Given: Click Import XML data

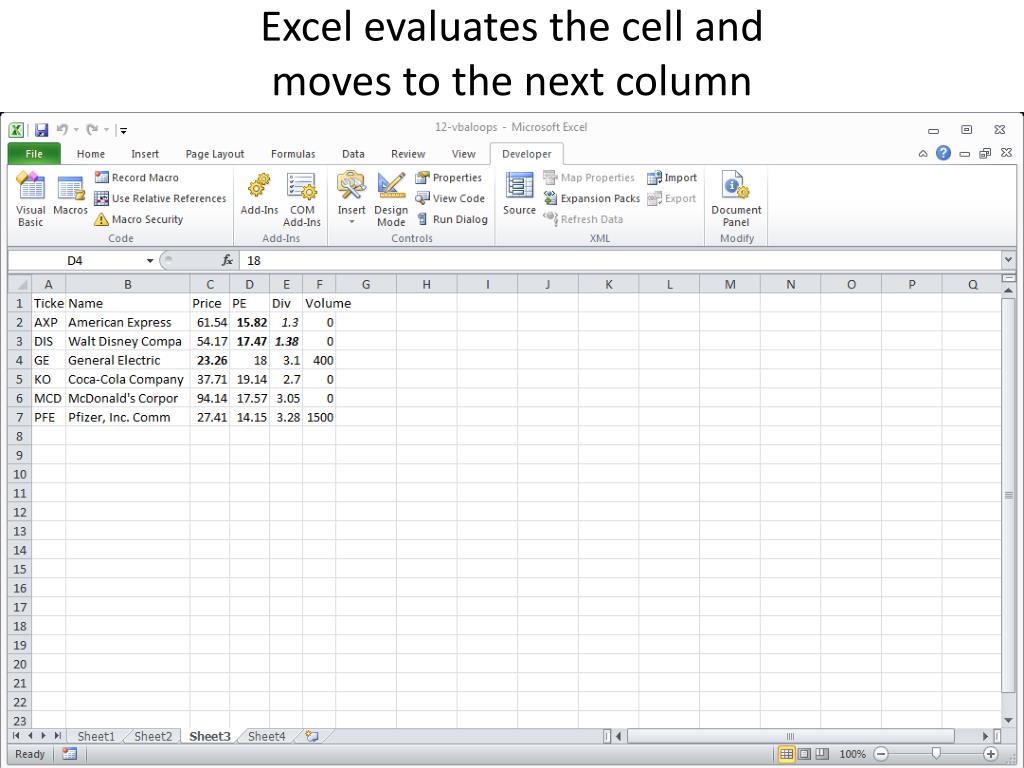Looking at the screenshot, I should (672, 178).
